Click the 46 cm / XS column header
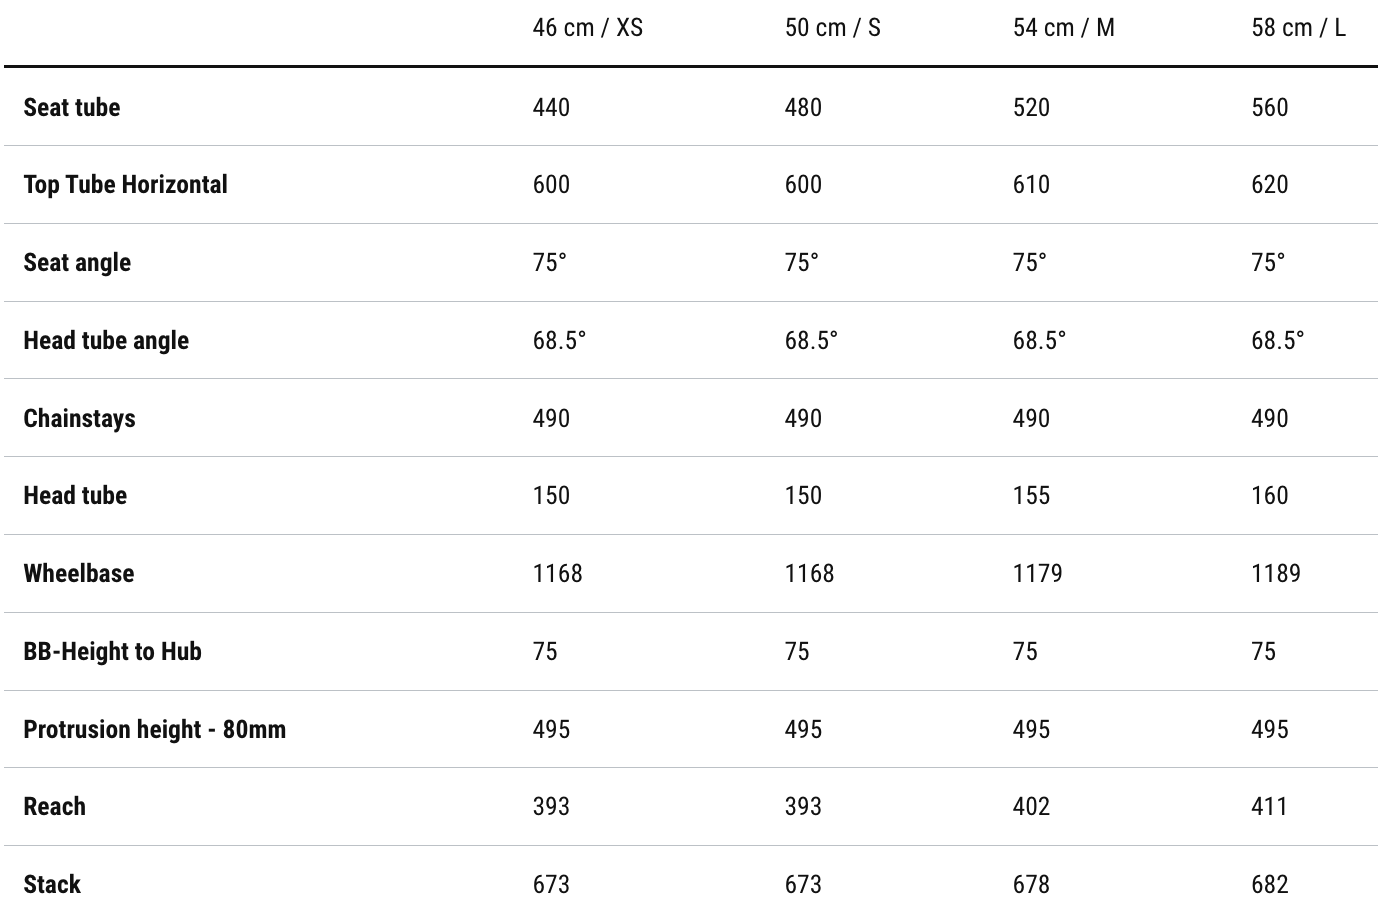The image size is (1378, 922). pos(587,27)
